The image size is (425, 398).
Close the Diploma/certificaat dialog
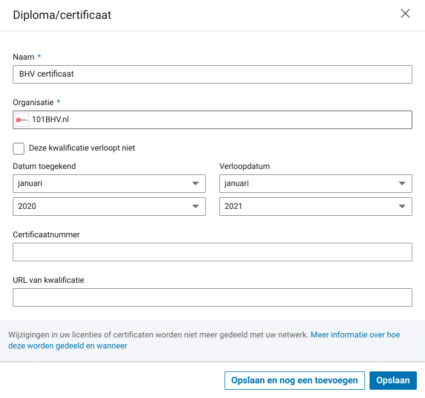pos(405,14)
